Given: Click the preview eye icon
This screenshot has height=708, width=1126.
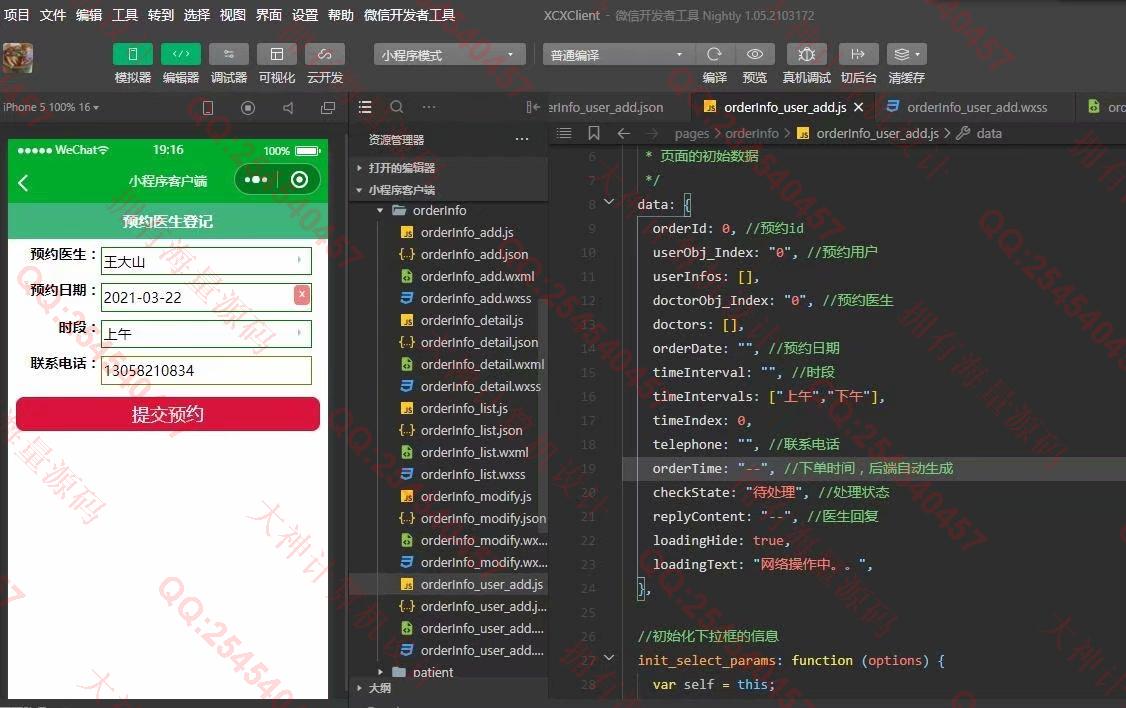Looking at the screenshot, I should [755, 55].
